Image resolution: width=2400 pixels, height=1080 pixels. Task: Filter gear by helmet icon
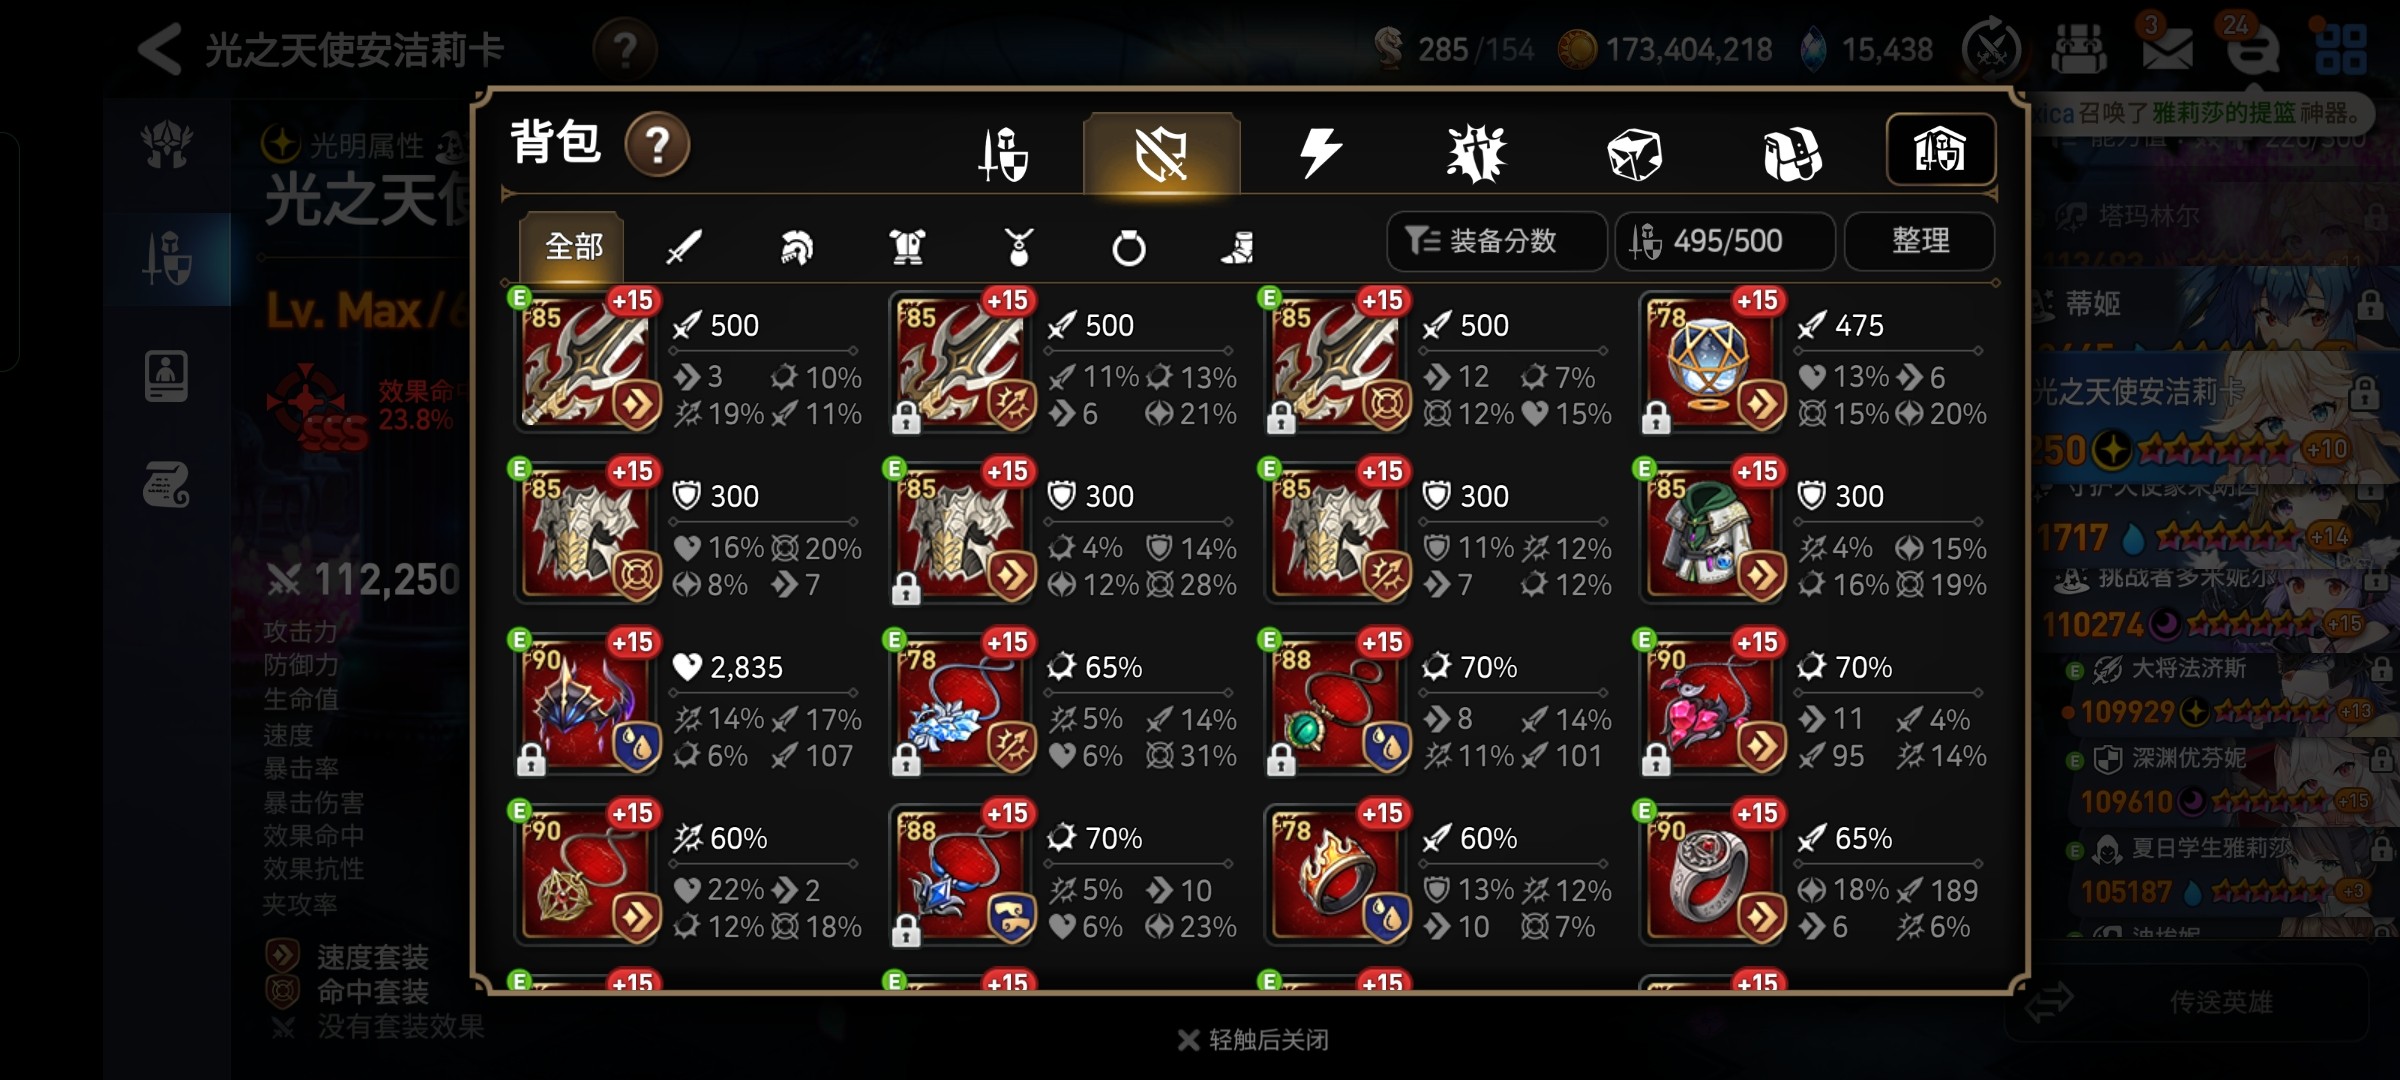(x=796, y=246)
